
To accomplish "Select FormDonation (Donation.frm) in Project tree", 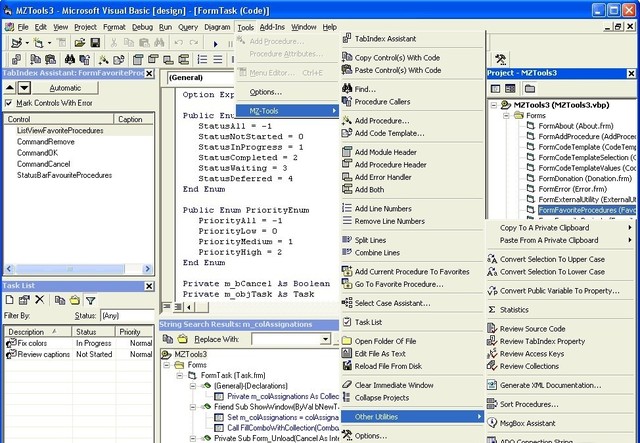I will coord(585,178).
